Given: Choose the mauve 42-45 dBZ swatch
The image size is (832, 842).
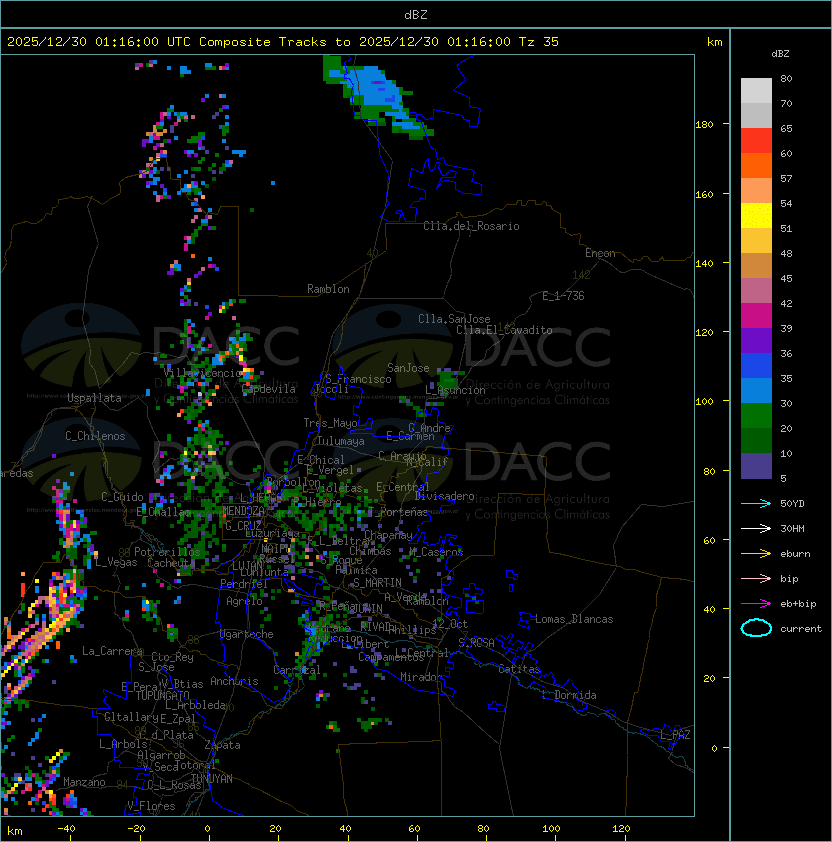Looking at the screenshot, I should click(x=756, y=291).
